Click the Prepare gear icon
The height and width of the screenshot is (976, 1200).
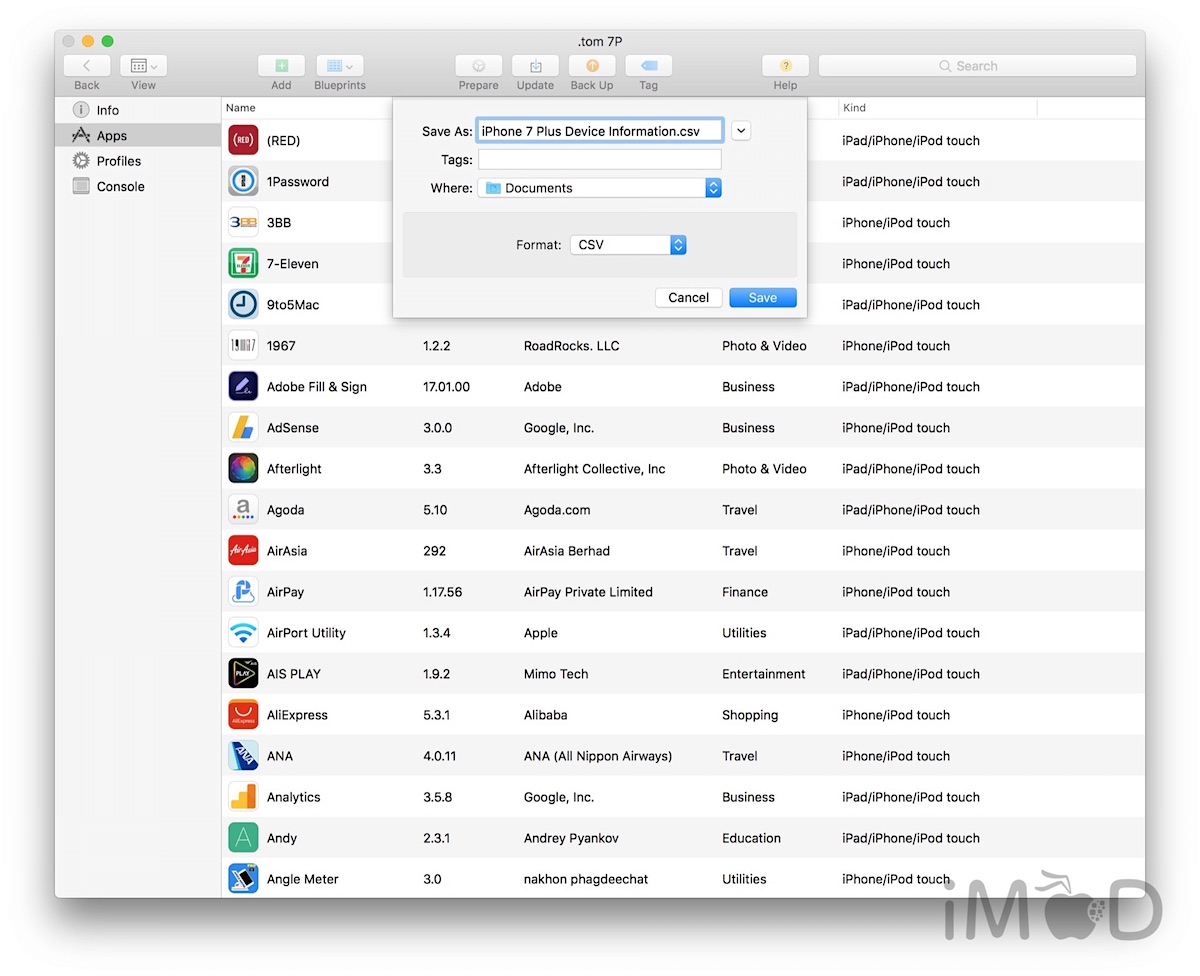(x=478, y=66)
